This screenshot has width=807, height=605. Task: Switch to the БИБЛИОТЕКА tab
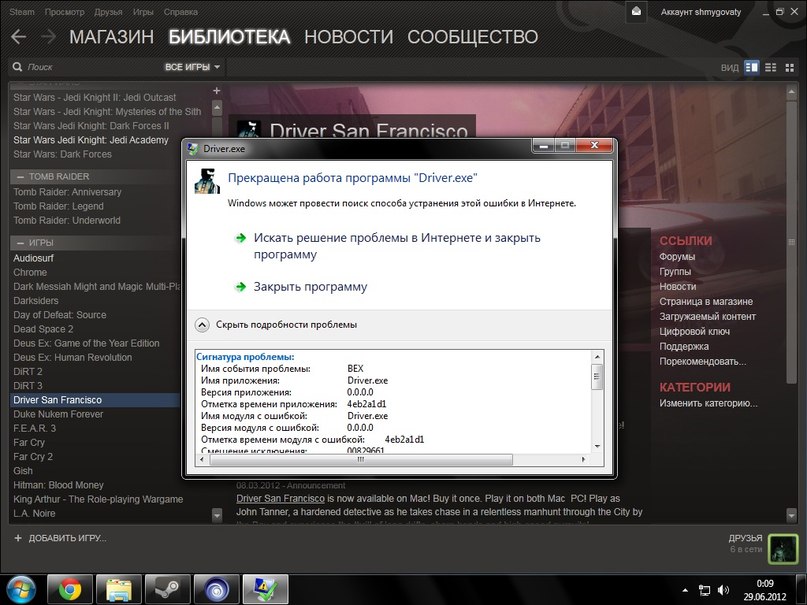pyautogui.click(x=229, y=37)
